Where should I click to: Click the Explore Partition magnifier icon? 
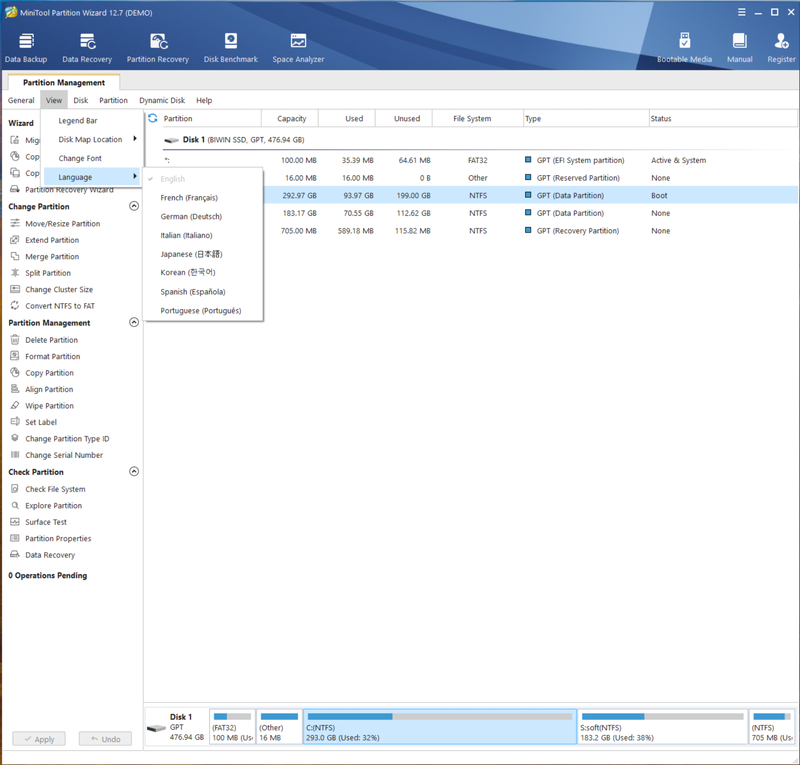pyautogui.click(x=15, y=505)
